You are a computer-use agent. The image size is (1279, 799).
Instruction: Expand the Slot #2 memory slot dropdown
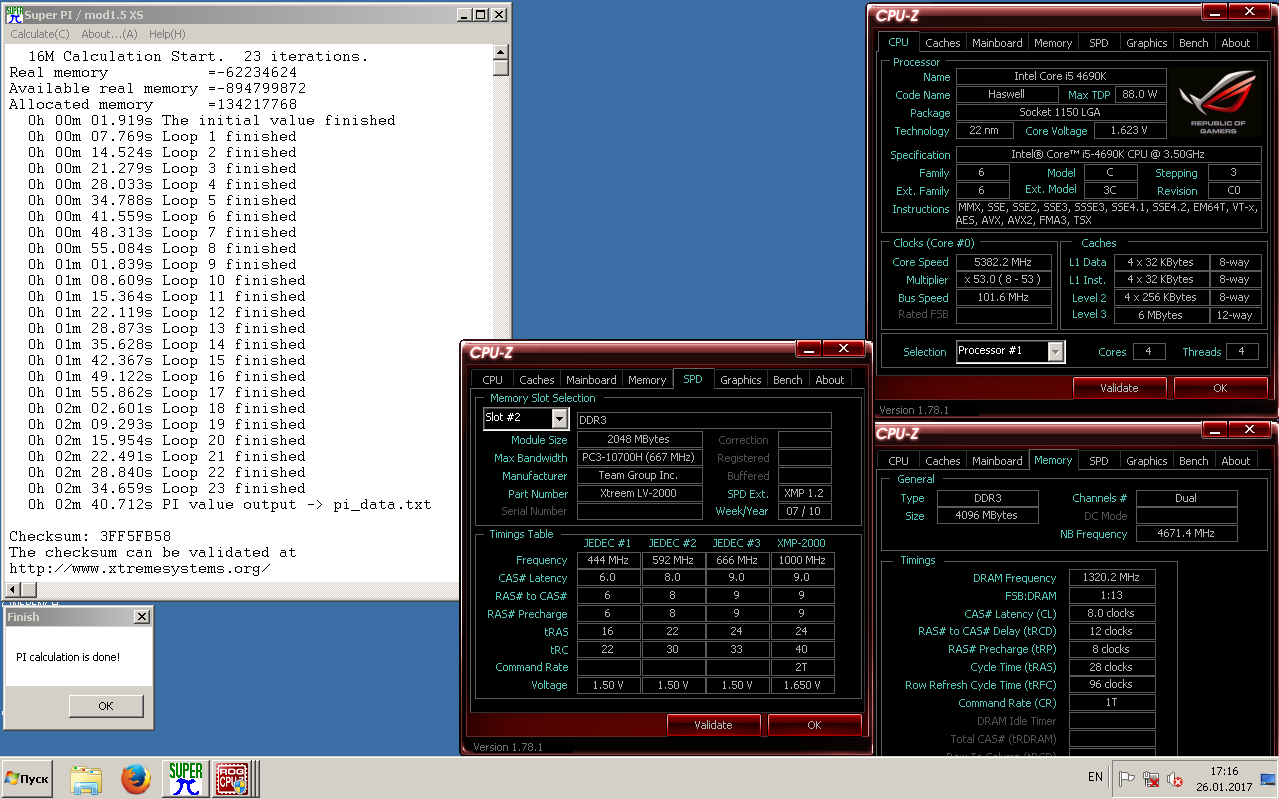click(559, 418)
